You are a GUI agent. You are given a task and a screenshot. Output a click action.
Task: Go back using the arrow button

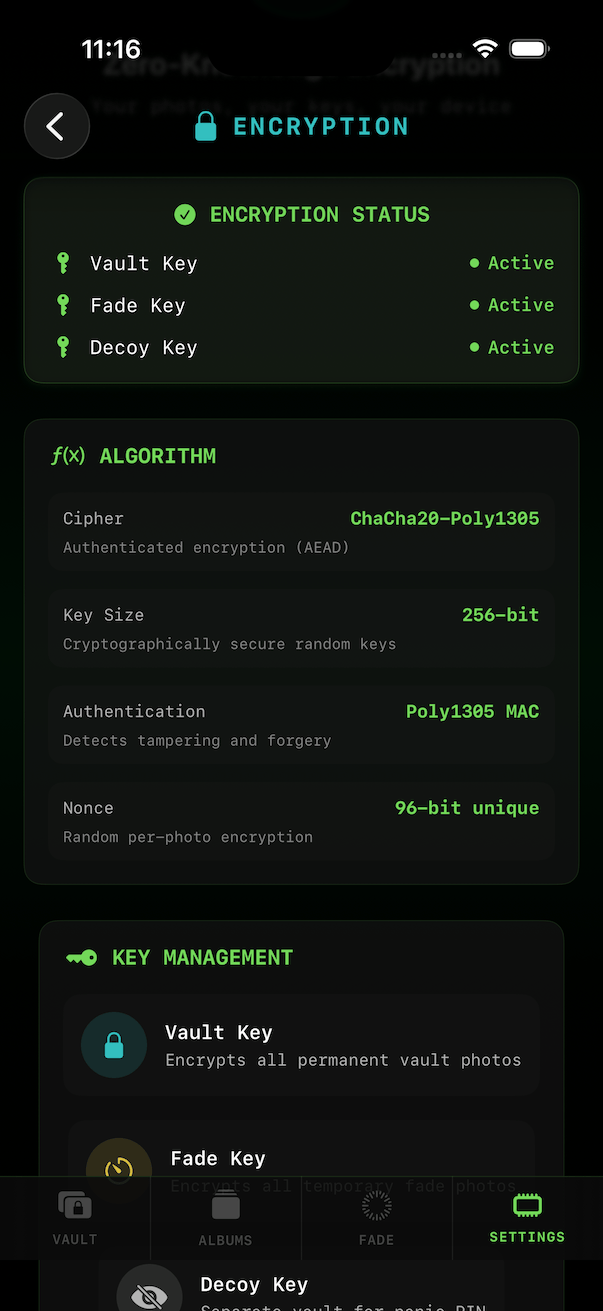[56, 126]
